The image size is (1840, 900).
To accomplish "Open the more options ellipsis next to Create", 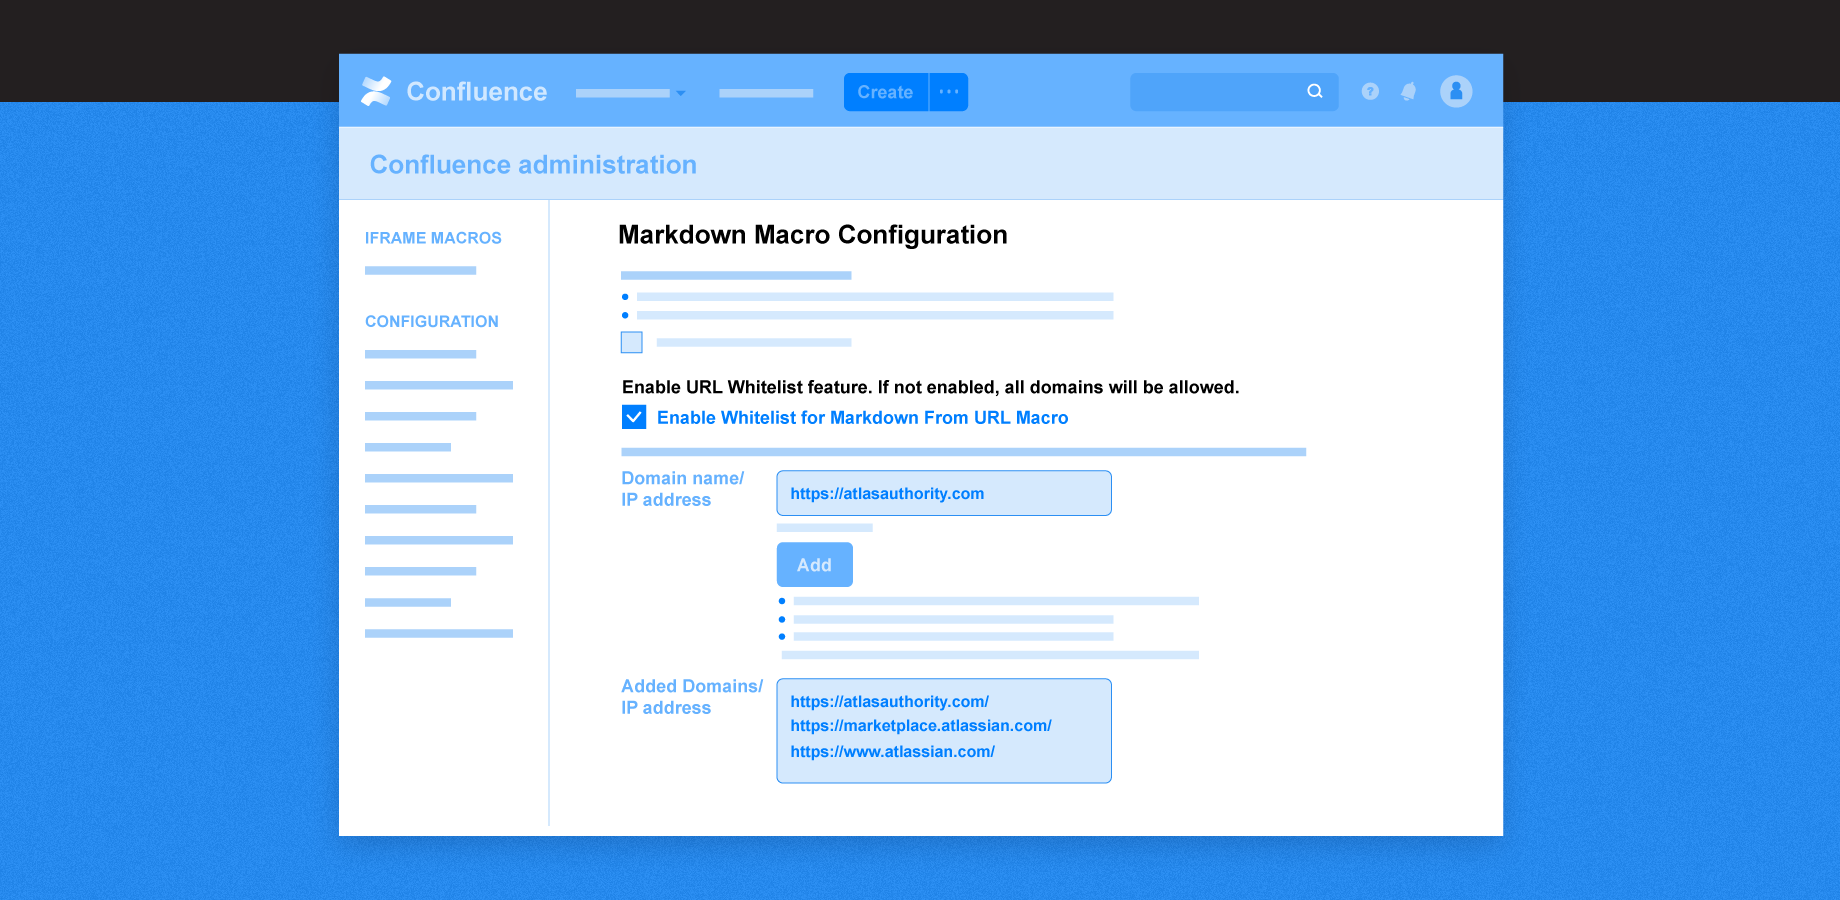I will (x=949, y=92).
